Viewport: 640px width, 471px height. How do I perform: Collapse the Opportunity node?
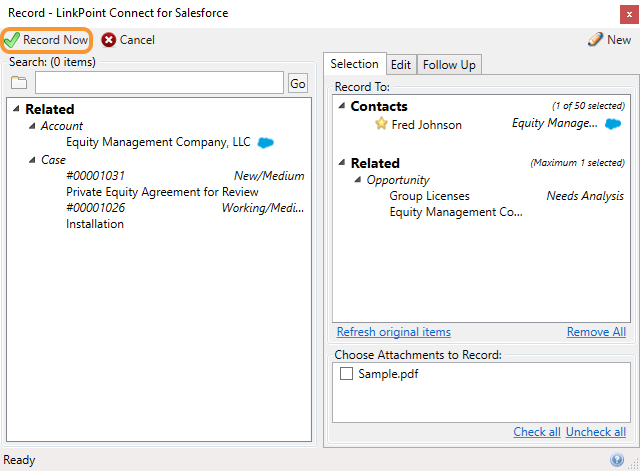(358, 180)
